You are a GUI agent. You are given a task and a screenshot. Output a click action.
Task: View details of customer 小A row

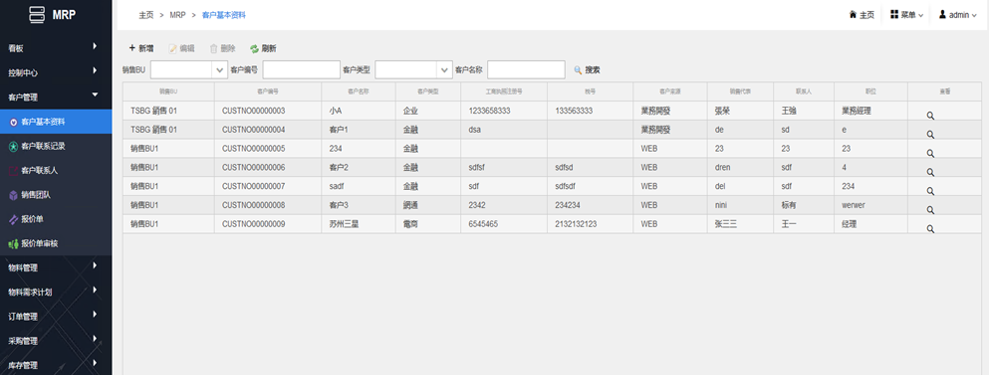(930, 116)
